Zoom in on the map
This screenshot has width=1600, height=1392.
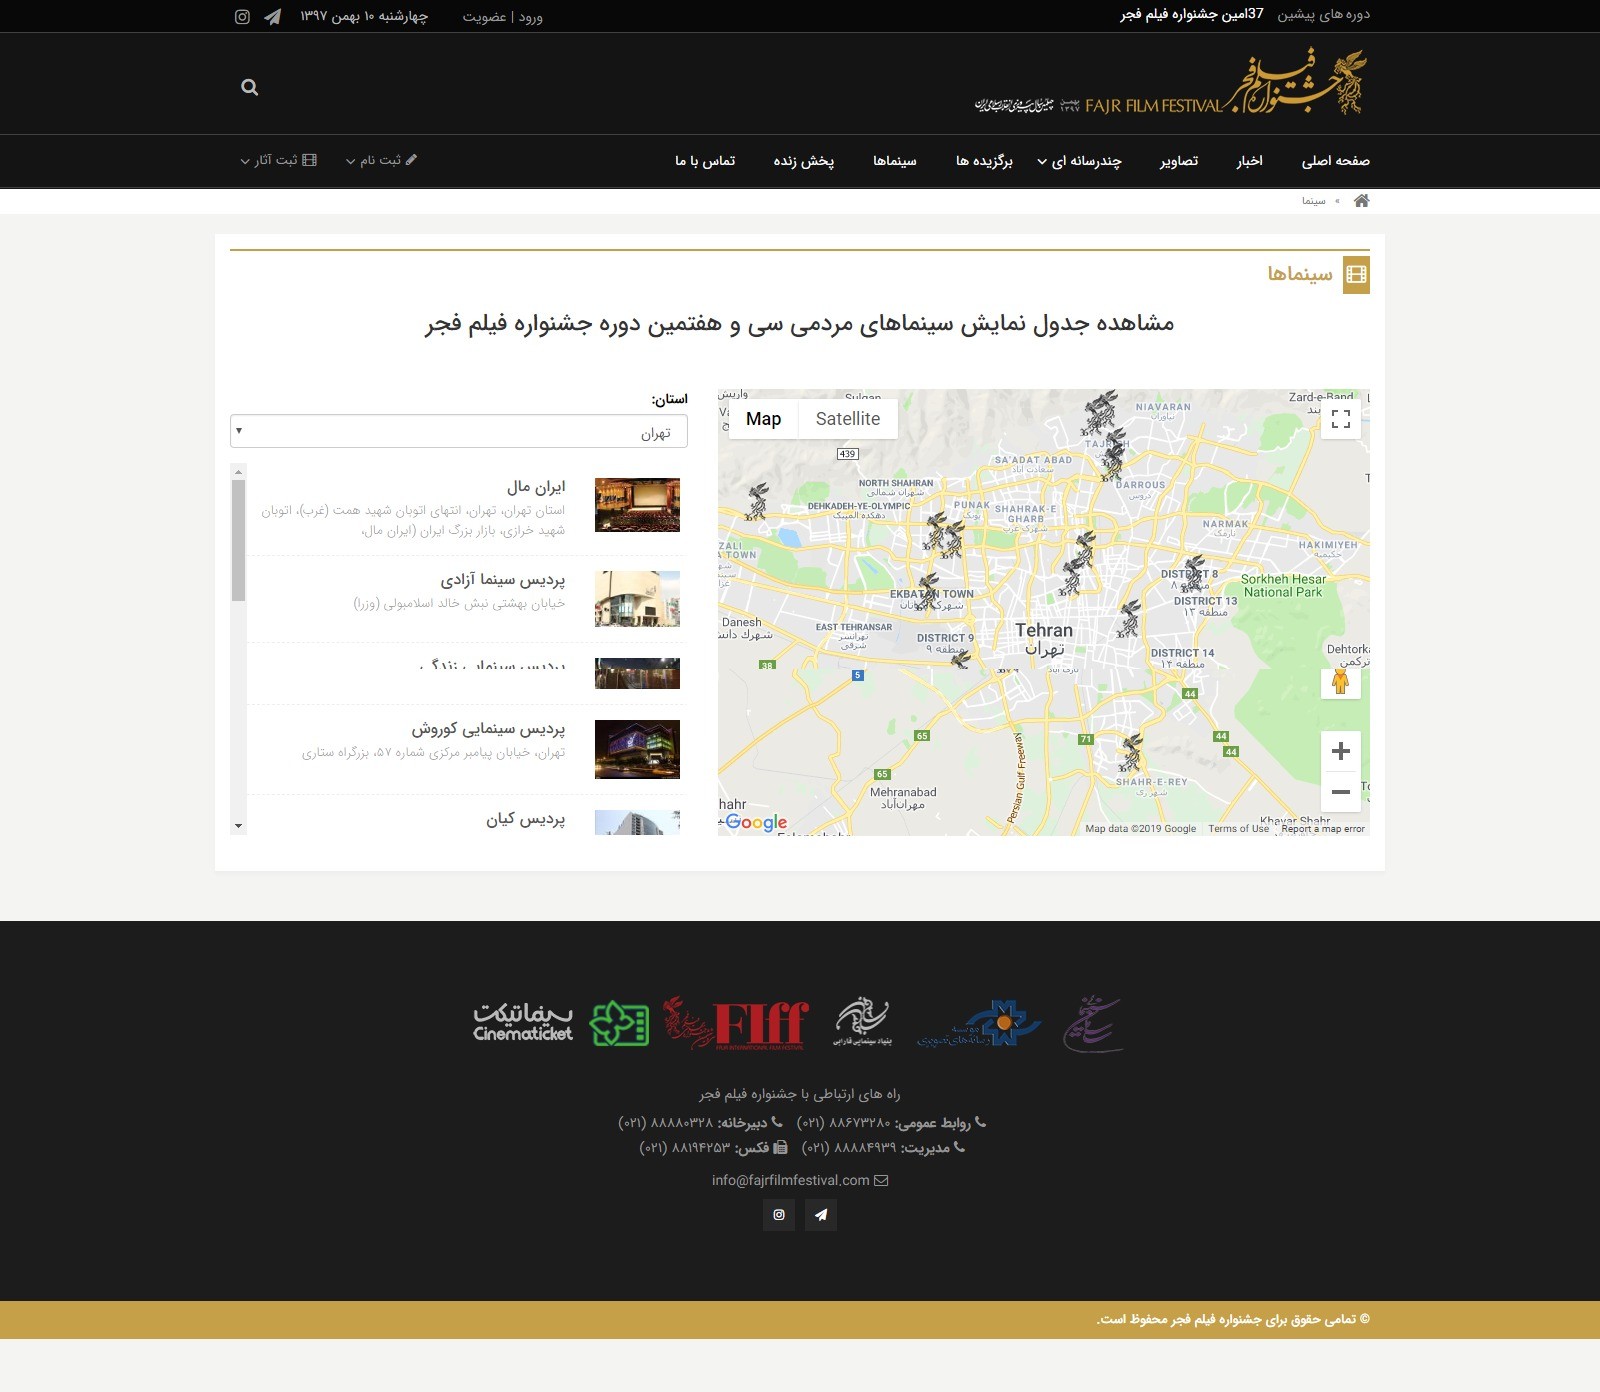[1341, 751]
